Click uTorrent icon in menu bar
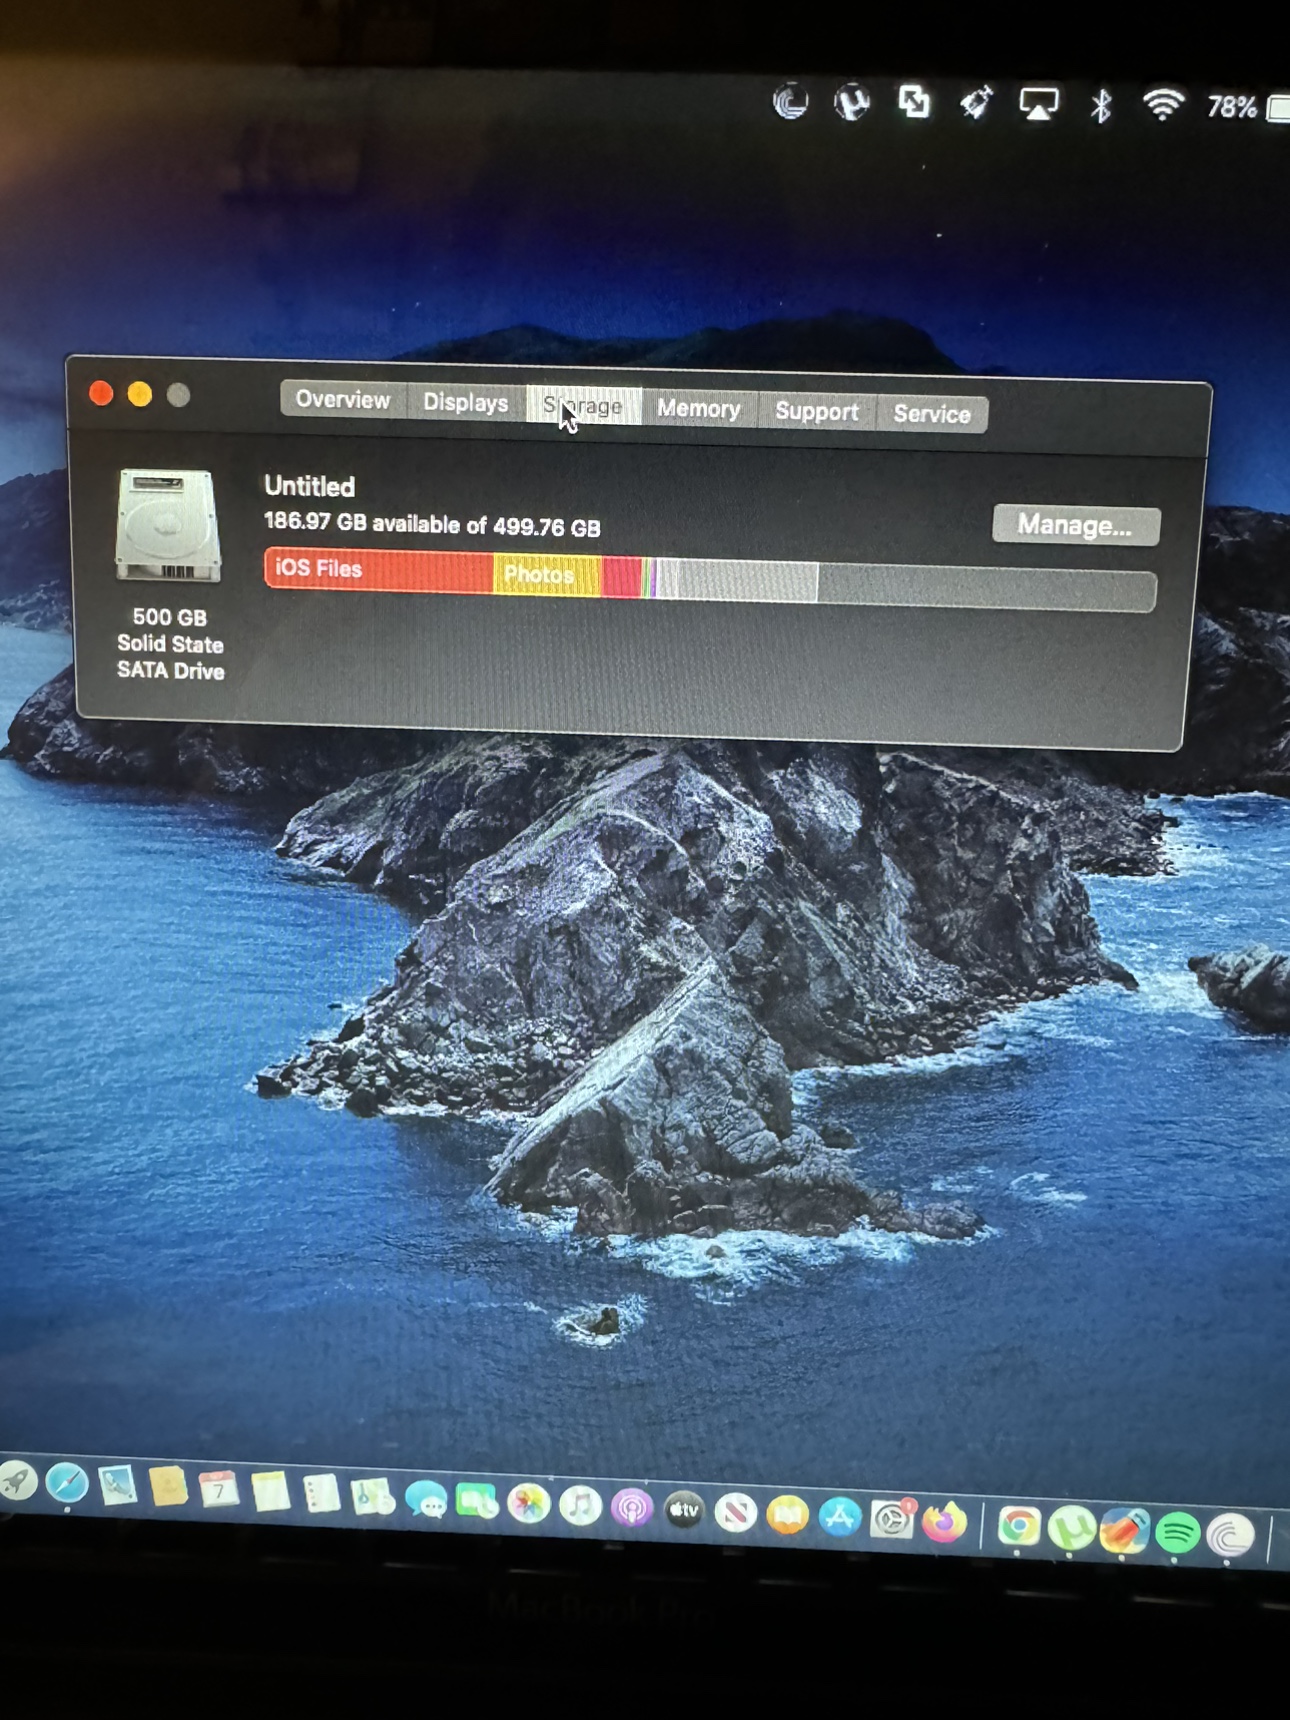Viewport: 1290px width, 1720px height. 851,103
